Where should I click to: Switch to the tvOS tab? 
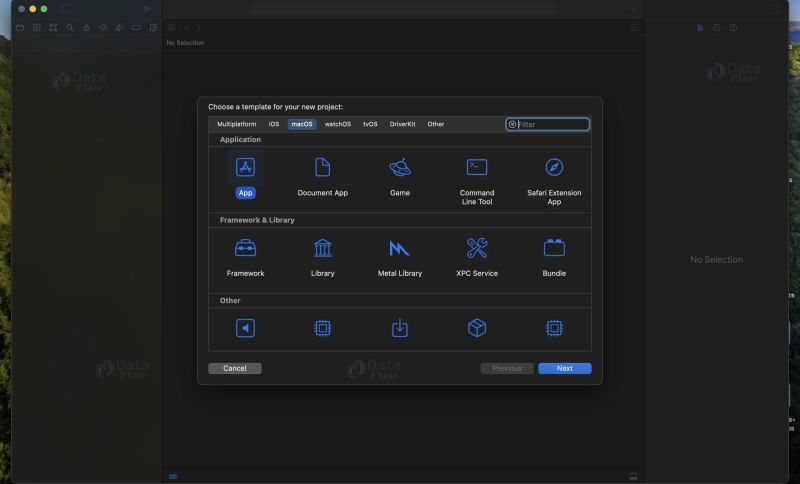[x=370, y=124]
